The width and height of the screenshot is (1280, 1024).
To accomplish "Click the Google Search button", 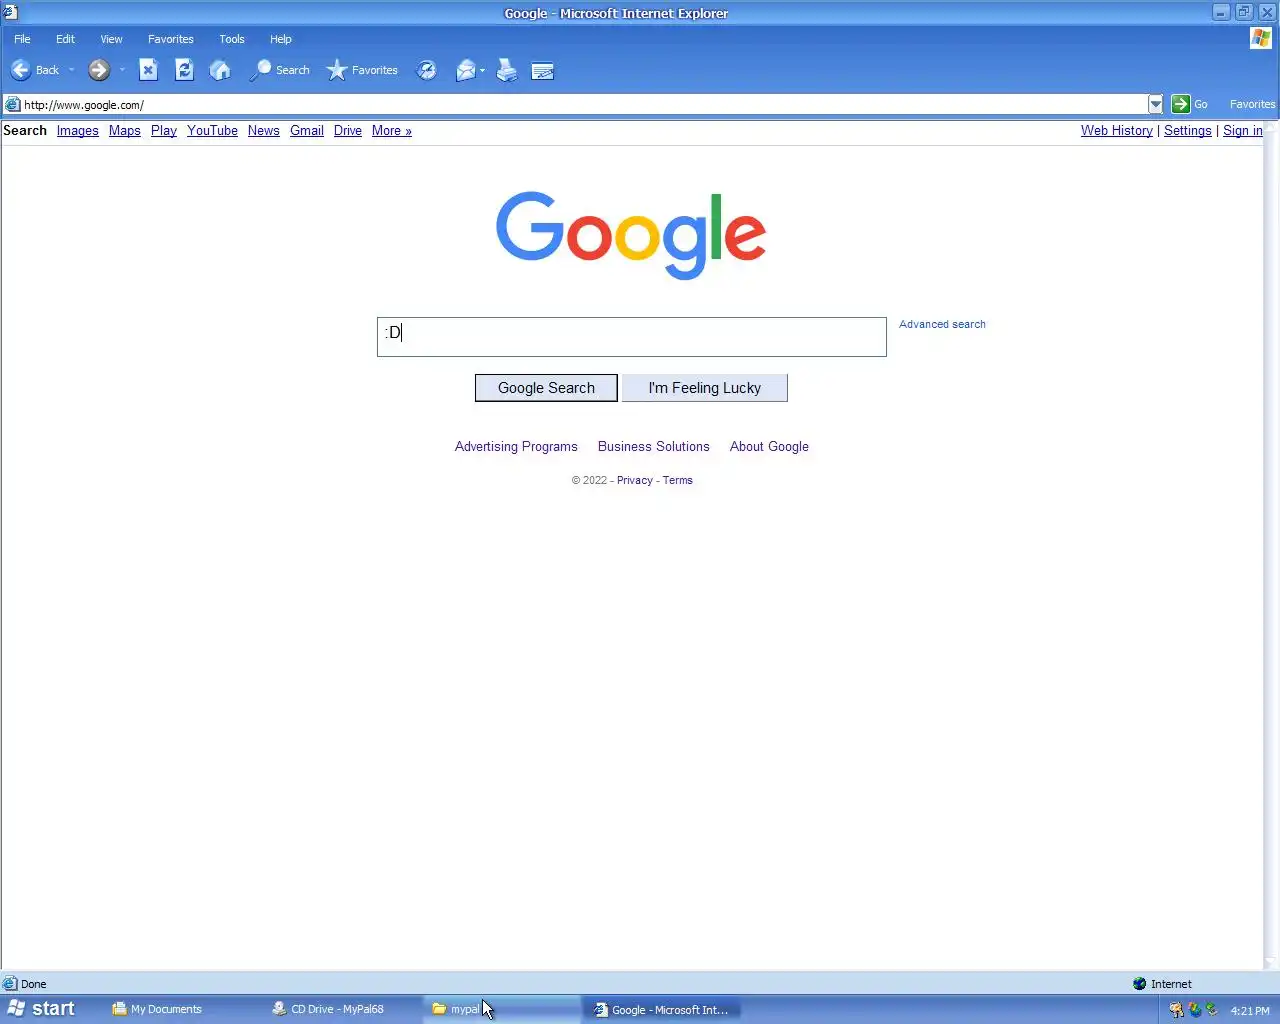I will tap(546, 388).
